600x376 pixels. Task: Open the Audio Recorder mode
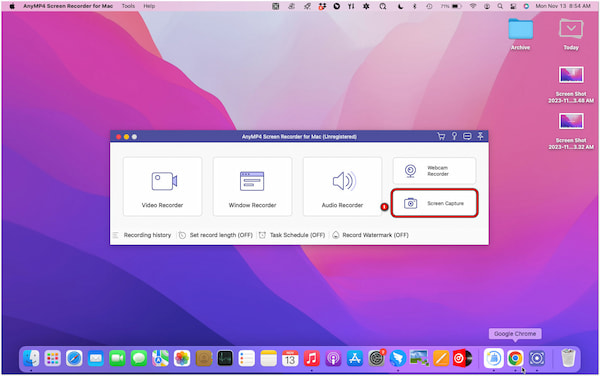(x=342, y=187)
